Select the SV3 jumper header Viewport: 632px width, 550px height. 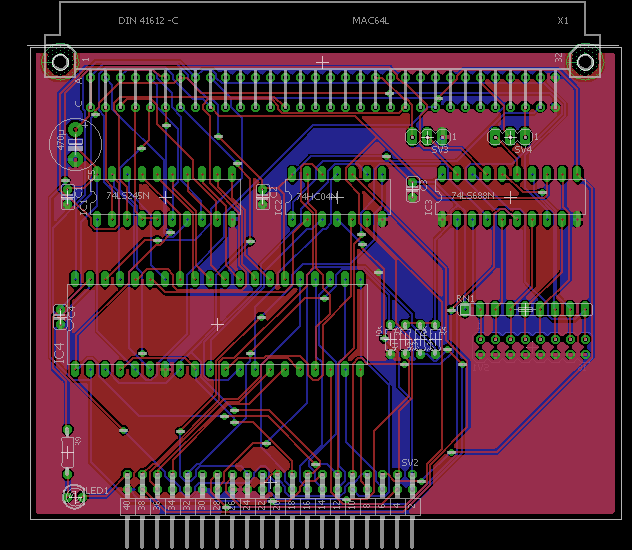427,136
